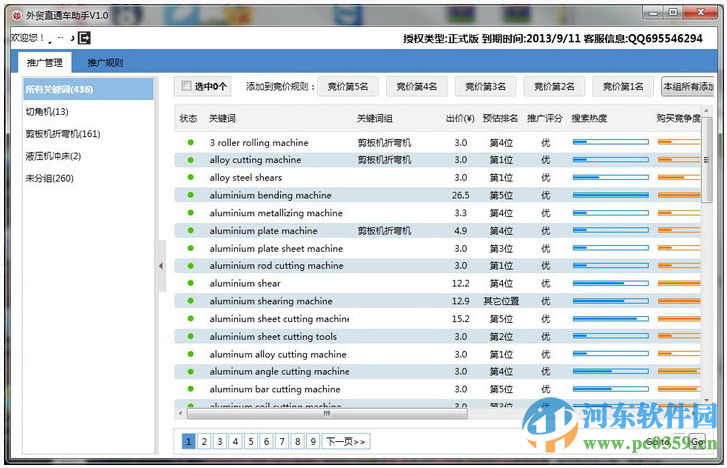727x468 pixels.
Task: Go to page 1
Action: coord(188,442)
